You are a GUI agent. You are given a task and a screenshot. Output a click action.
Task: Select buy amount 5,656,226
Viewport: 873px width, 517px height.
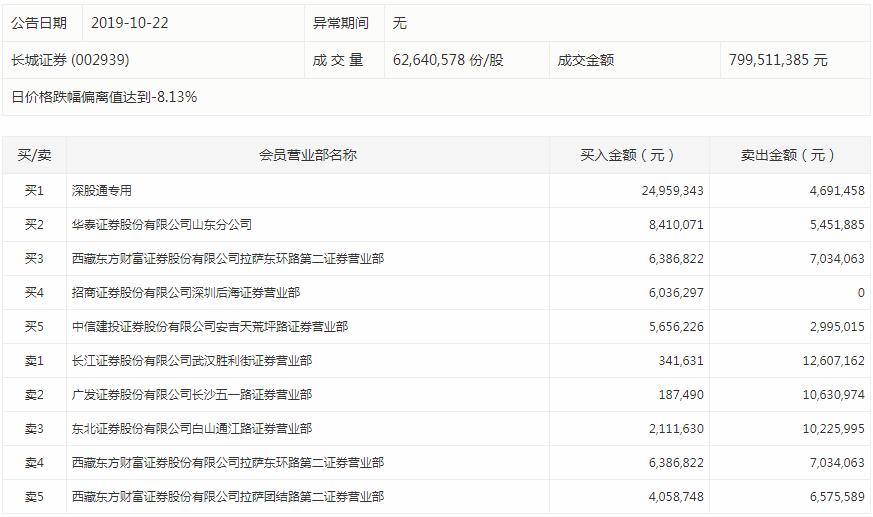[676, 326]
